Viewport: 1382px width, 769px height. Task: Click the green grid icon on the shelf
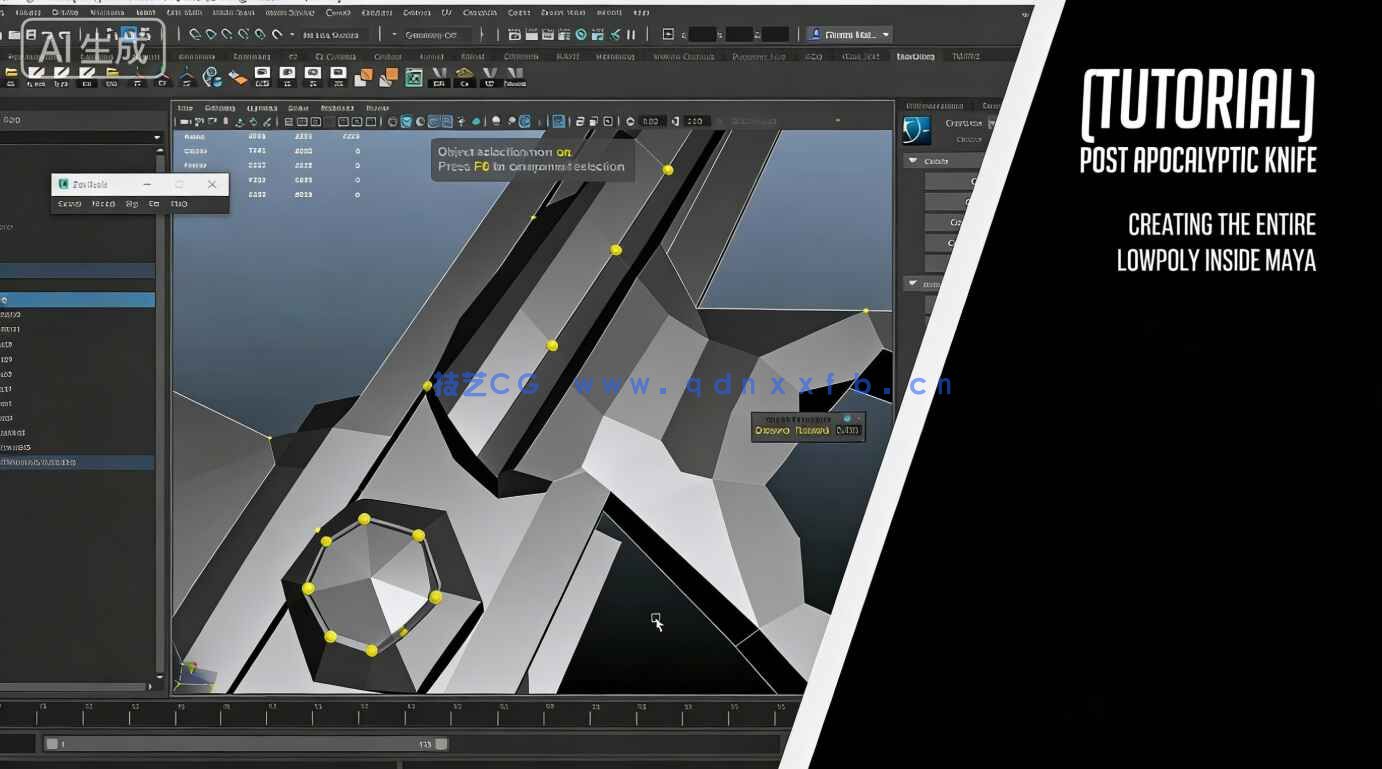(412, 78)
